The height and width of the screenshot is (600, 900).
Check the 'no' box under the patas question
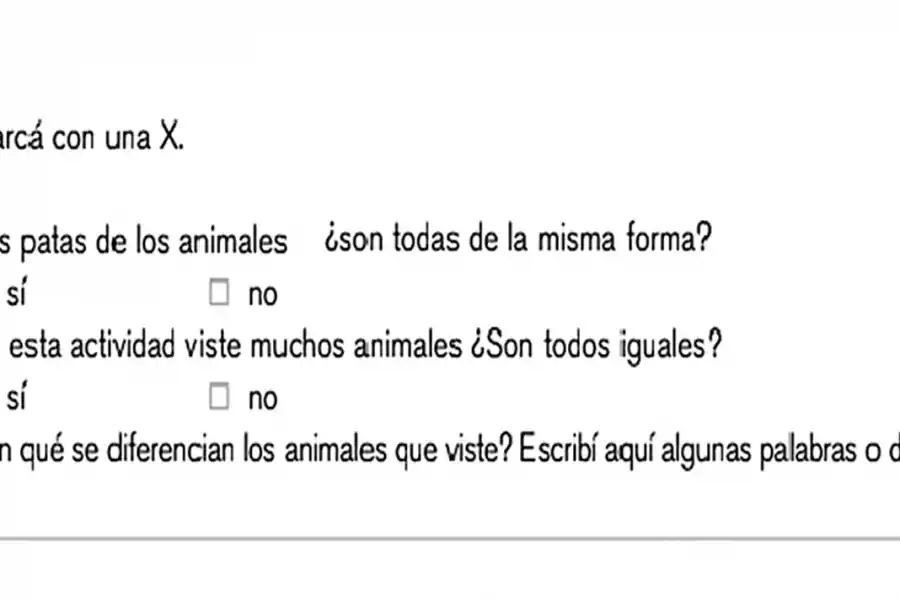[219, 293]
